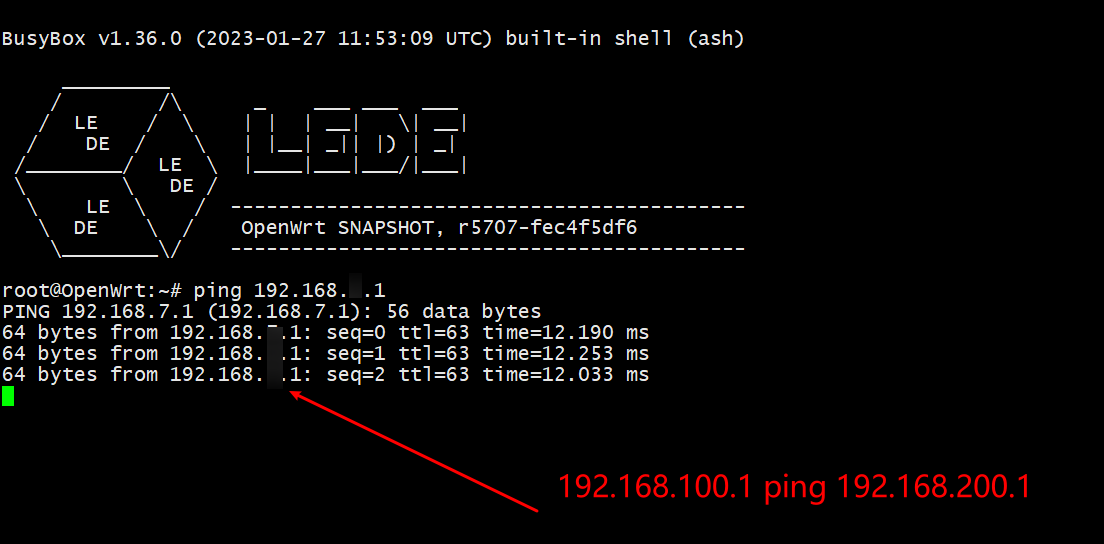This screenshot has height=544, width=1104.
Task: Click the LEDE hexagon ASCII logo
Action: [115, 175]
